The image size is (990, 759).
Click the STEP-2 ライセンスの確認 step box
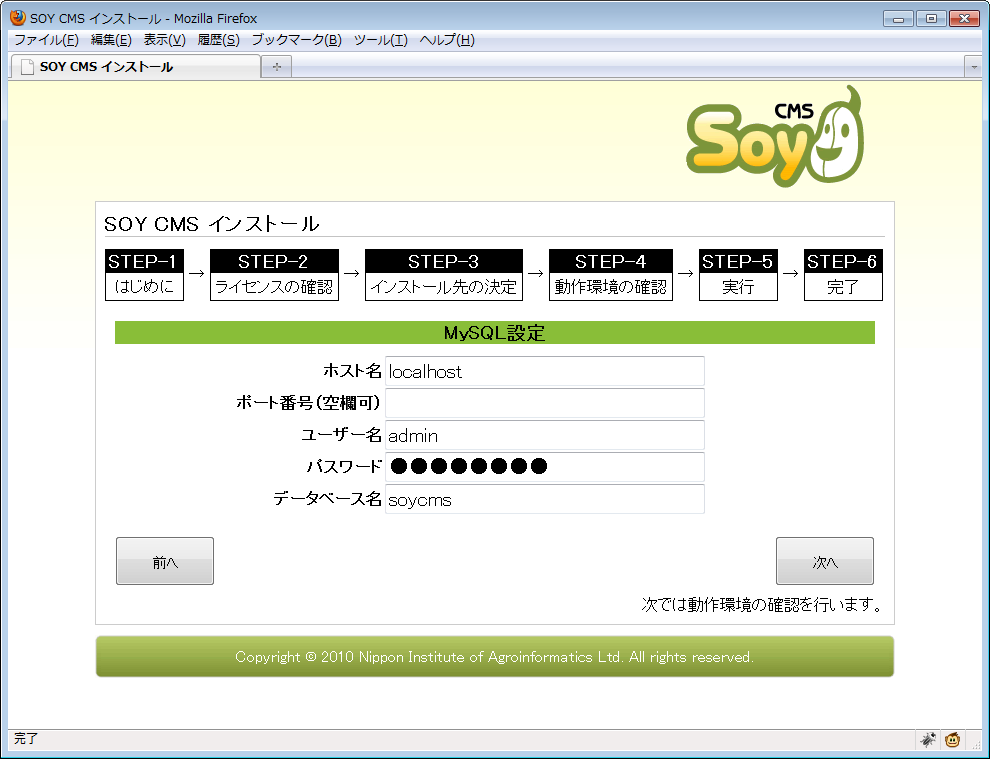click(274, 275)
